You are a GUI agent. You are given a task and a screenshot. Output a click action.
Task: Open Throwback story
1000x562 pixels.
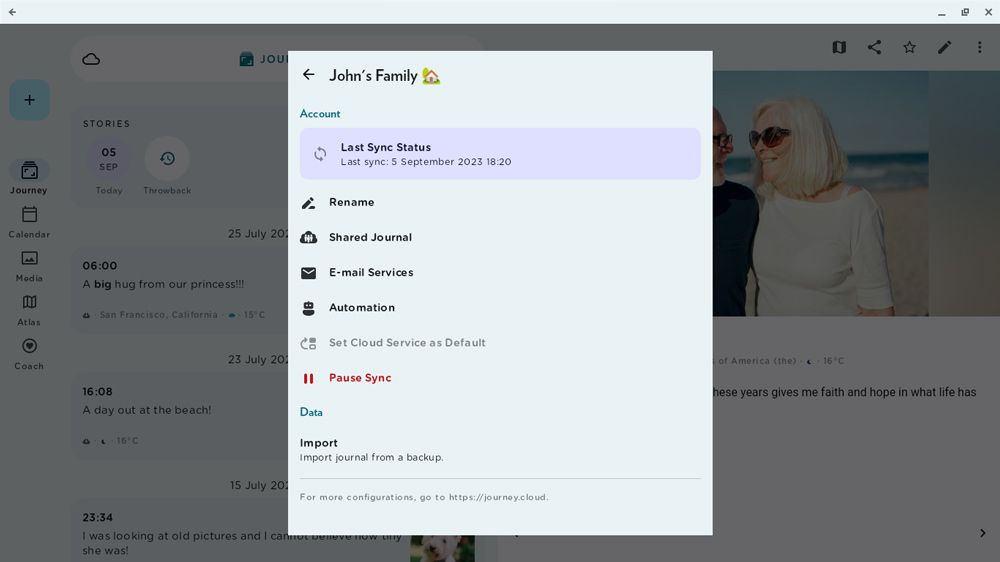pos(167,166)
